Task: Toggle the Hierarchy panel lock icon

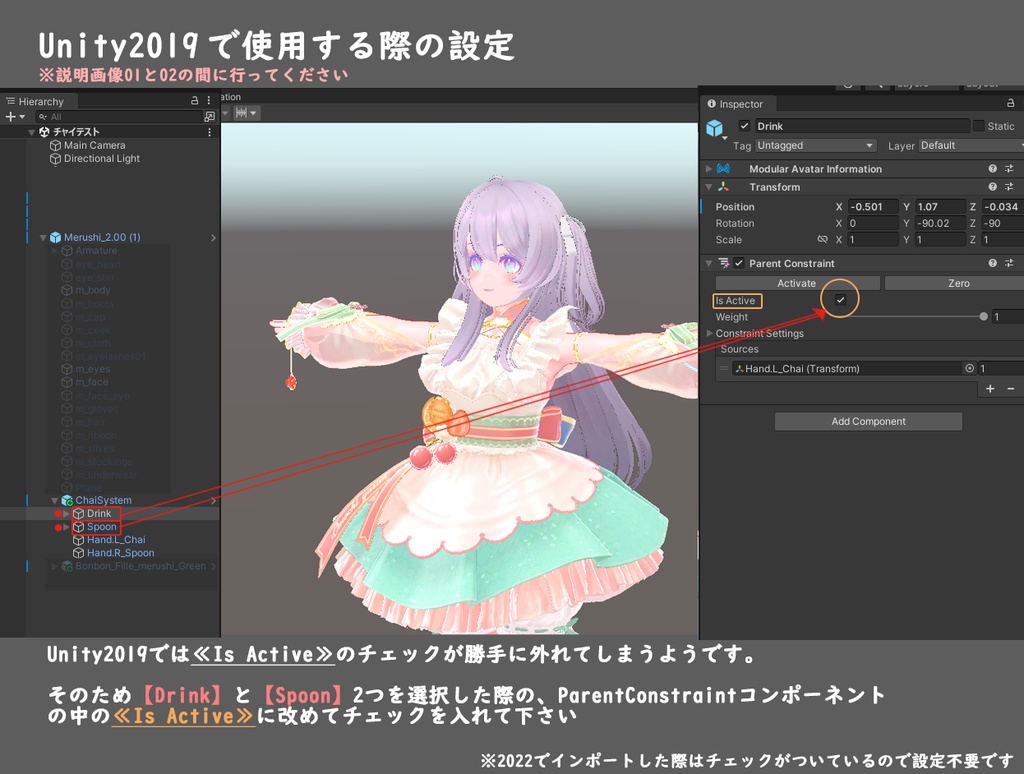Action: tap(194, 101)
